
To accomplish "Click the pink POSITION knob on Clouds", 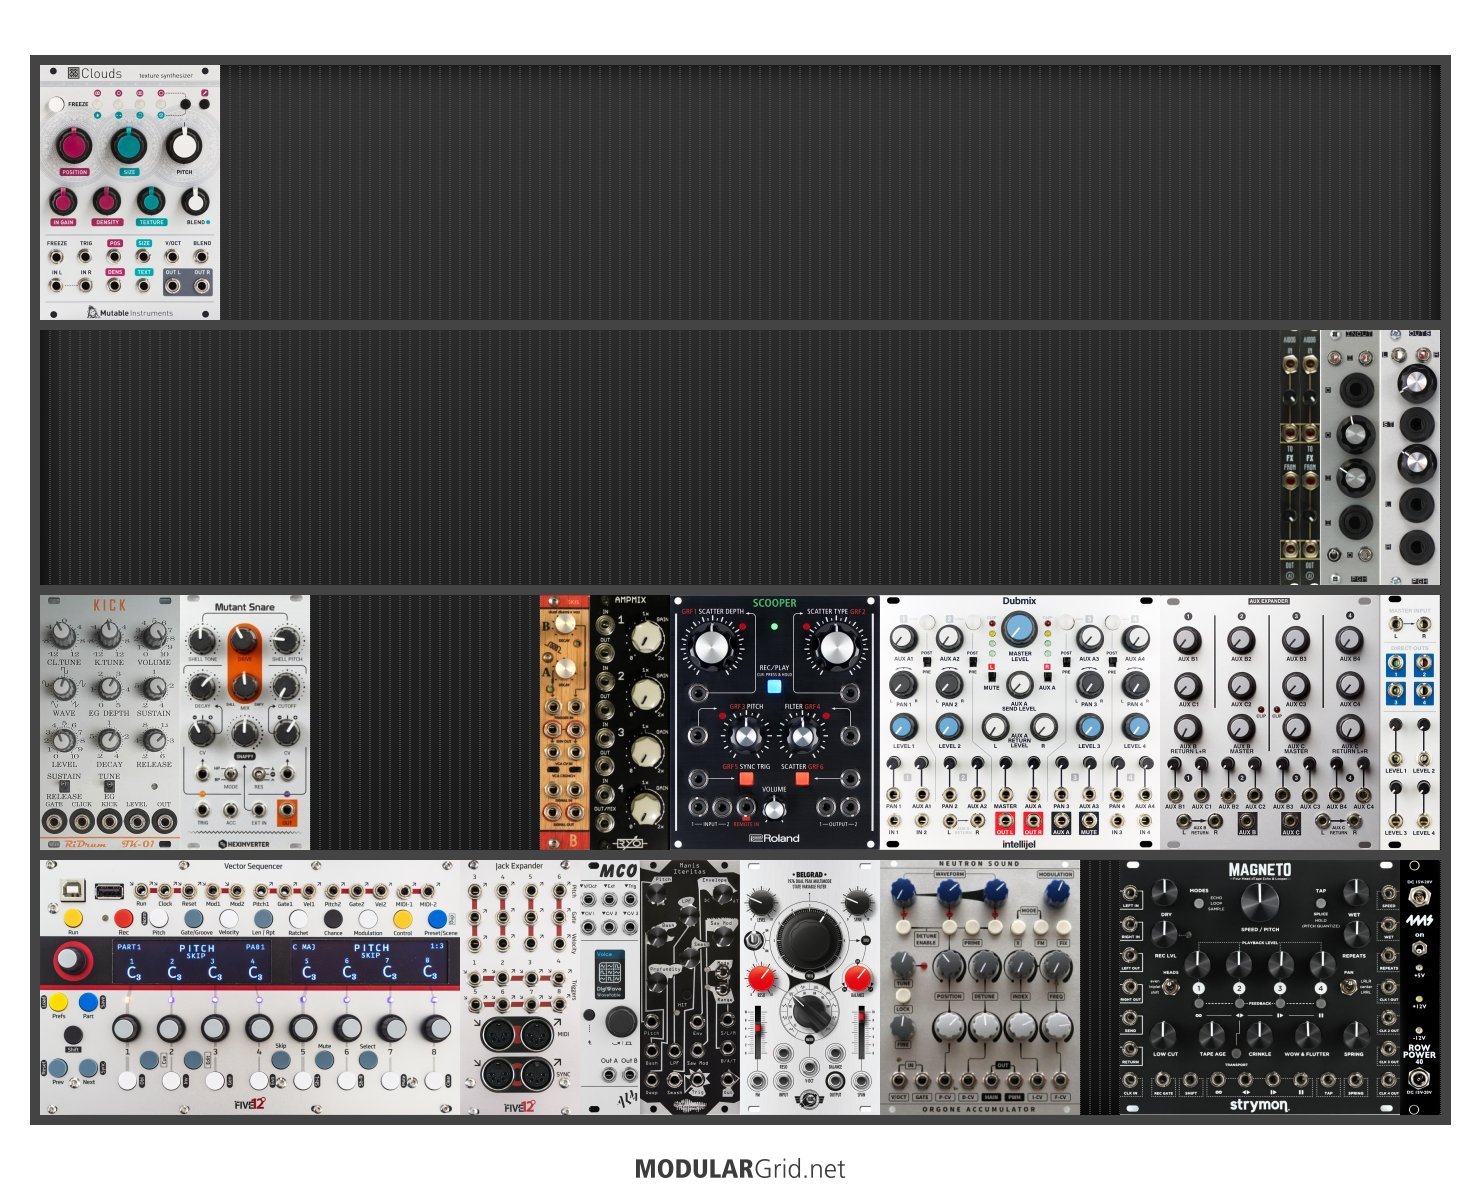I will click(x=73, y=146).
